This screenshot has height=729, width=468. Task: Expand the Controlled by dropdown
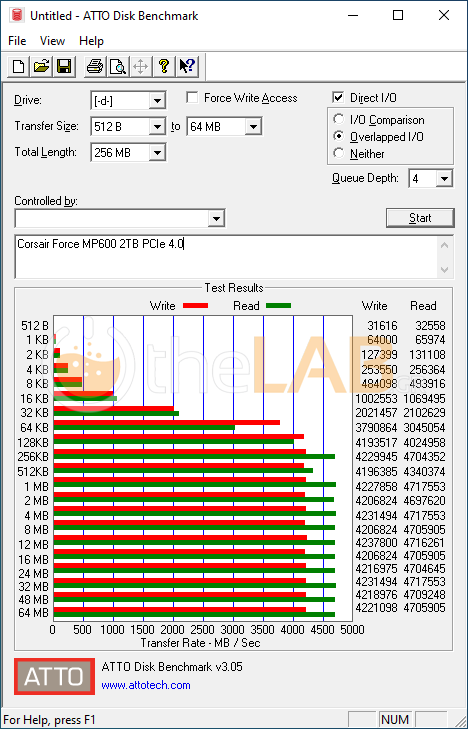click(x=216, y=219)
